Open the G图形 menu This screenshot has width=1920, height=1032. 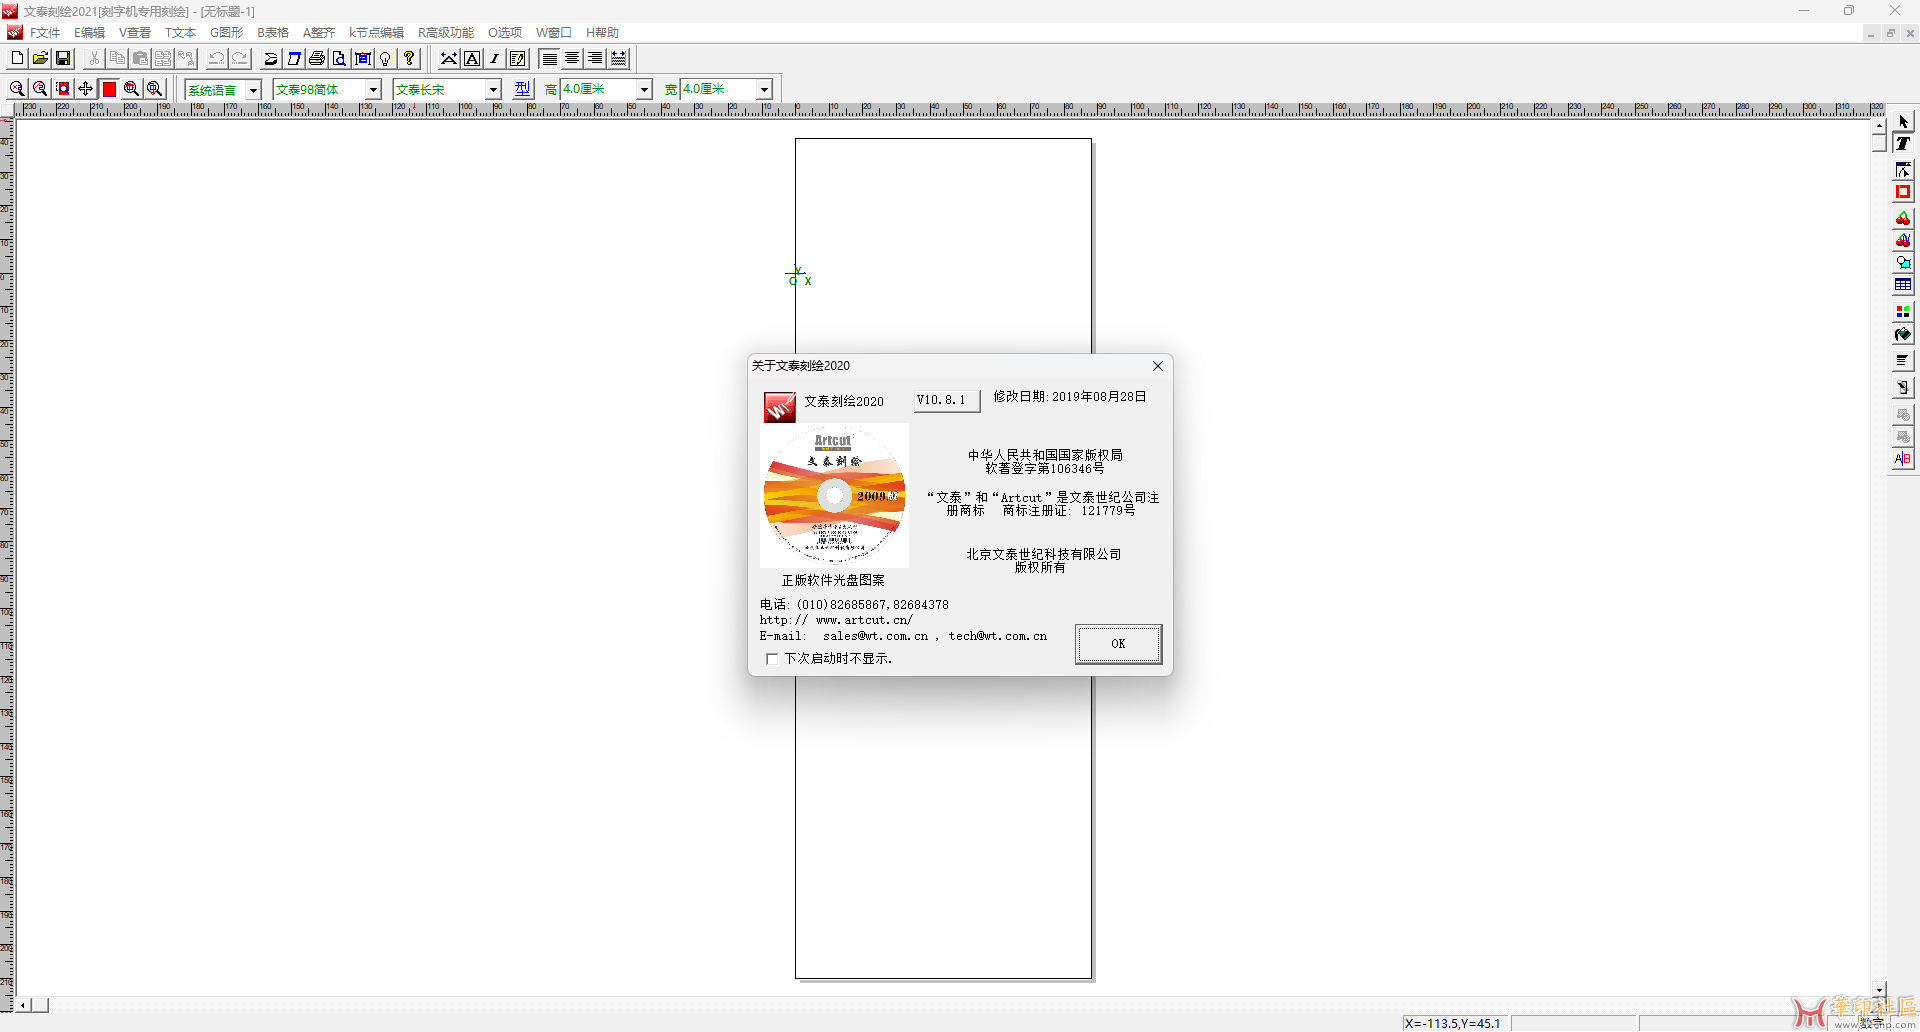[226, 33]
